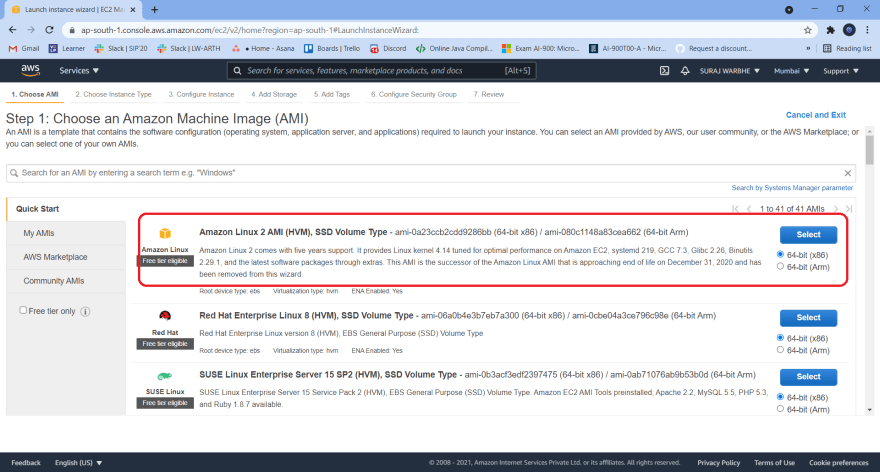This screenshot has height=472, width=880.
Task: Click the AWS services search box
Action: point(382,71)
